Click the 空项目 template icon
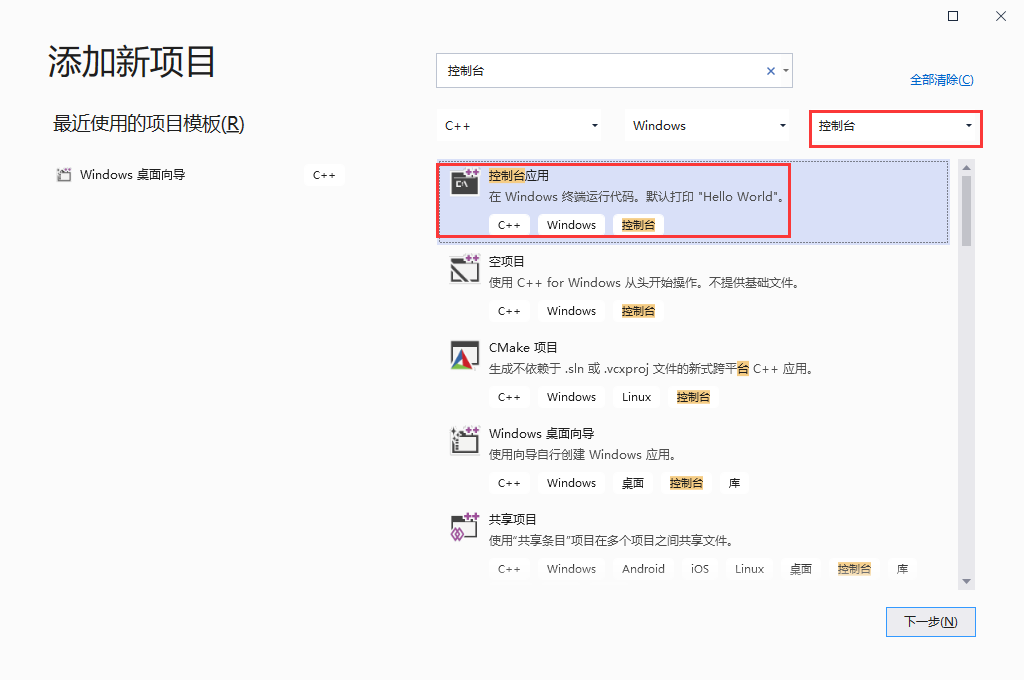The height and width of the screenshot is (680, 1024). [x=464, y=269]
